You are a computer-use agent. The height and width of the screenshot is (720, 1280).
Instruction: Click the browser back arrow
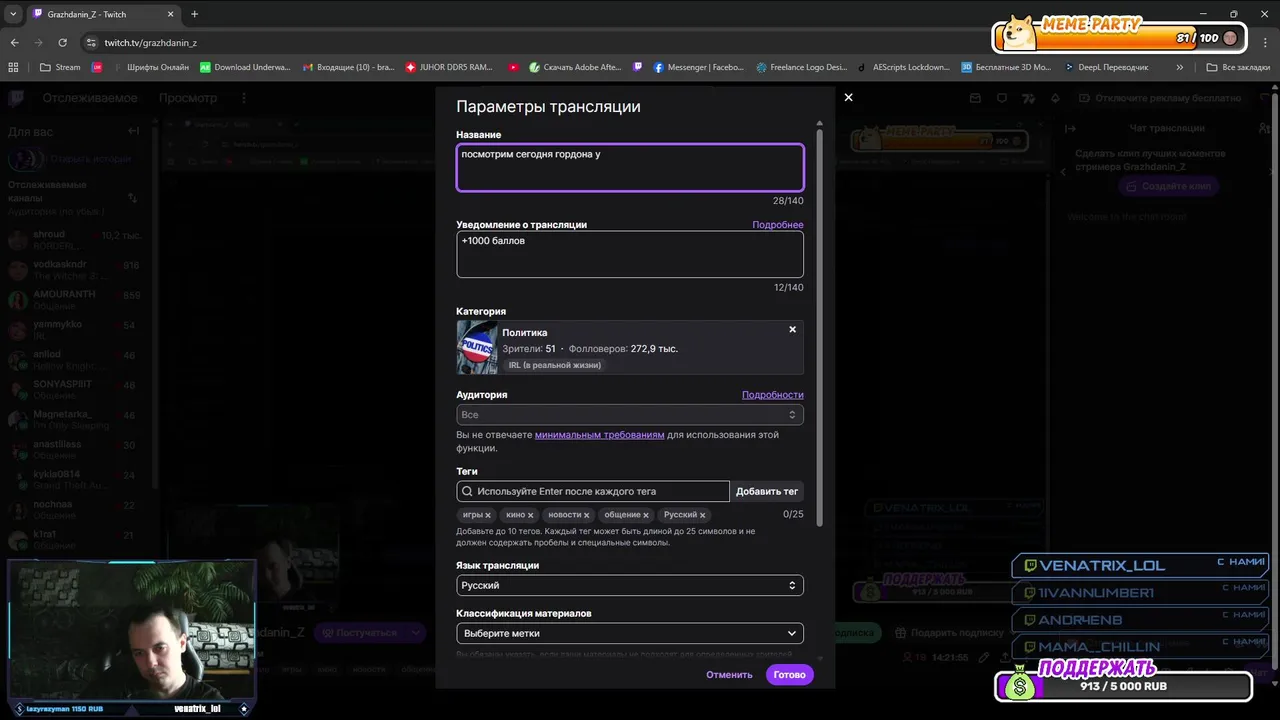pyautogui.click(x=14, y=43)
